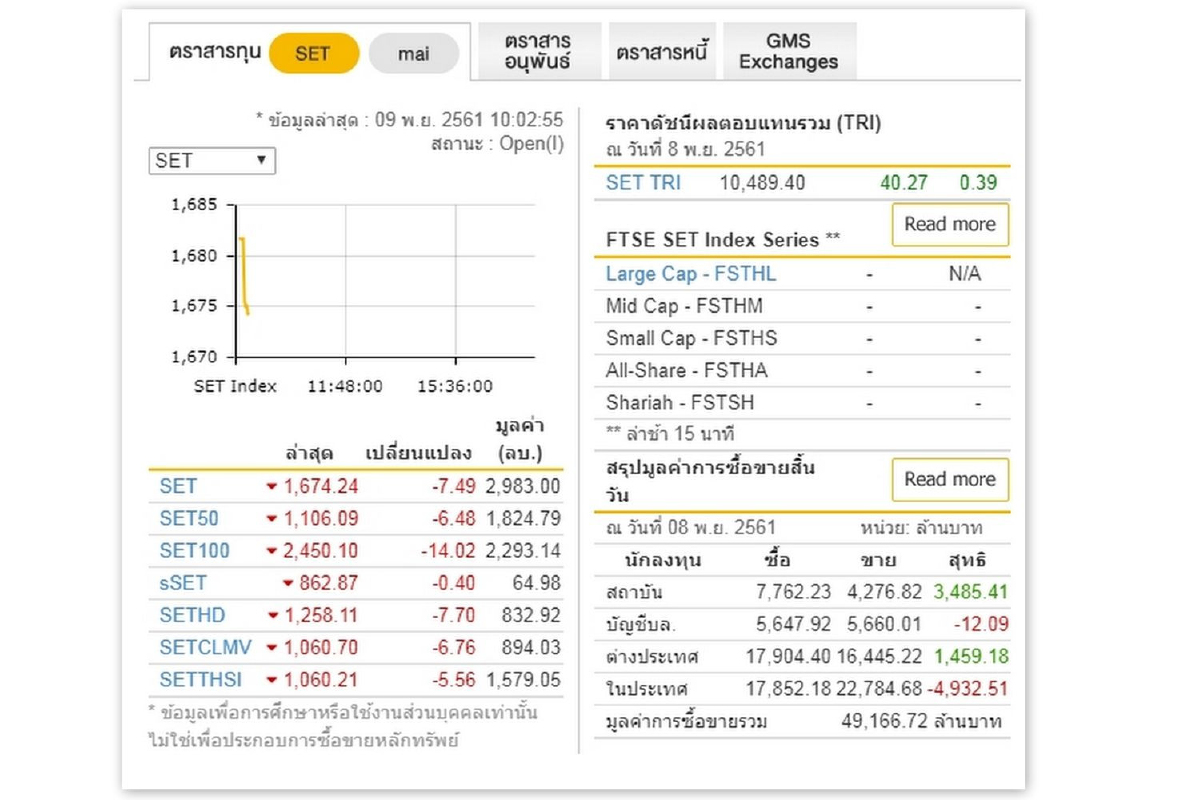1200x800 pixels.
Task: Click the All-Share - FSTHA row
Action: [x=802, y=371]
